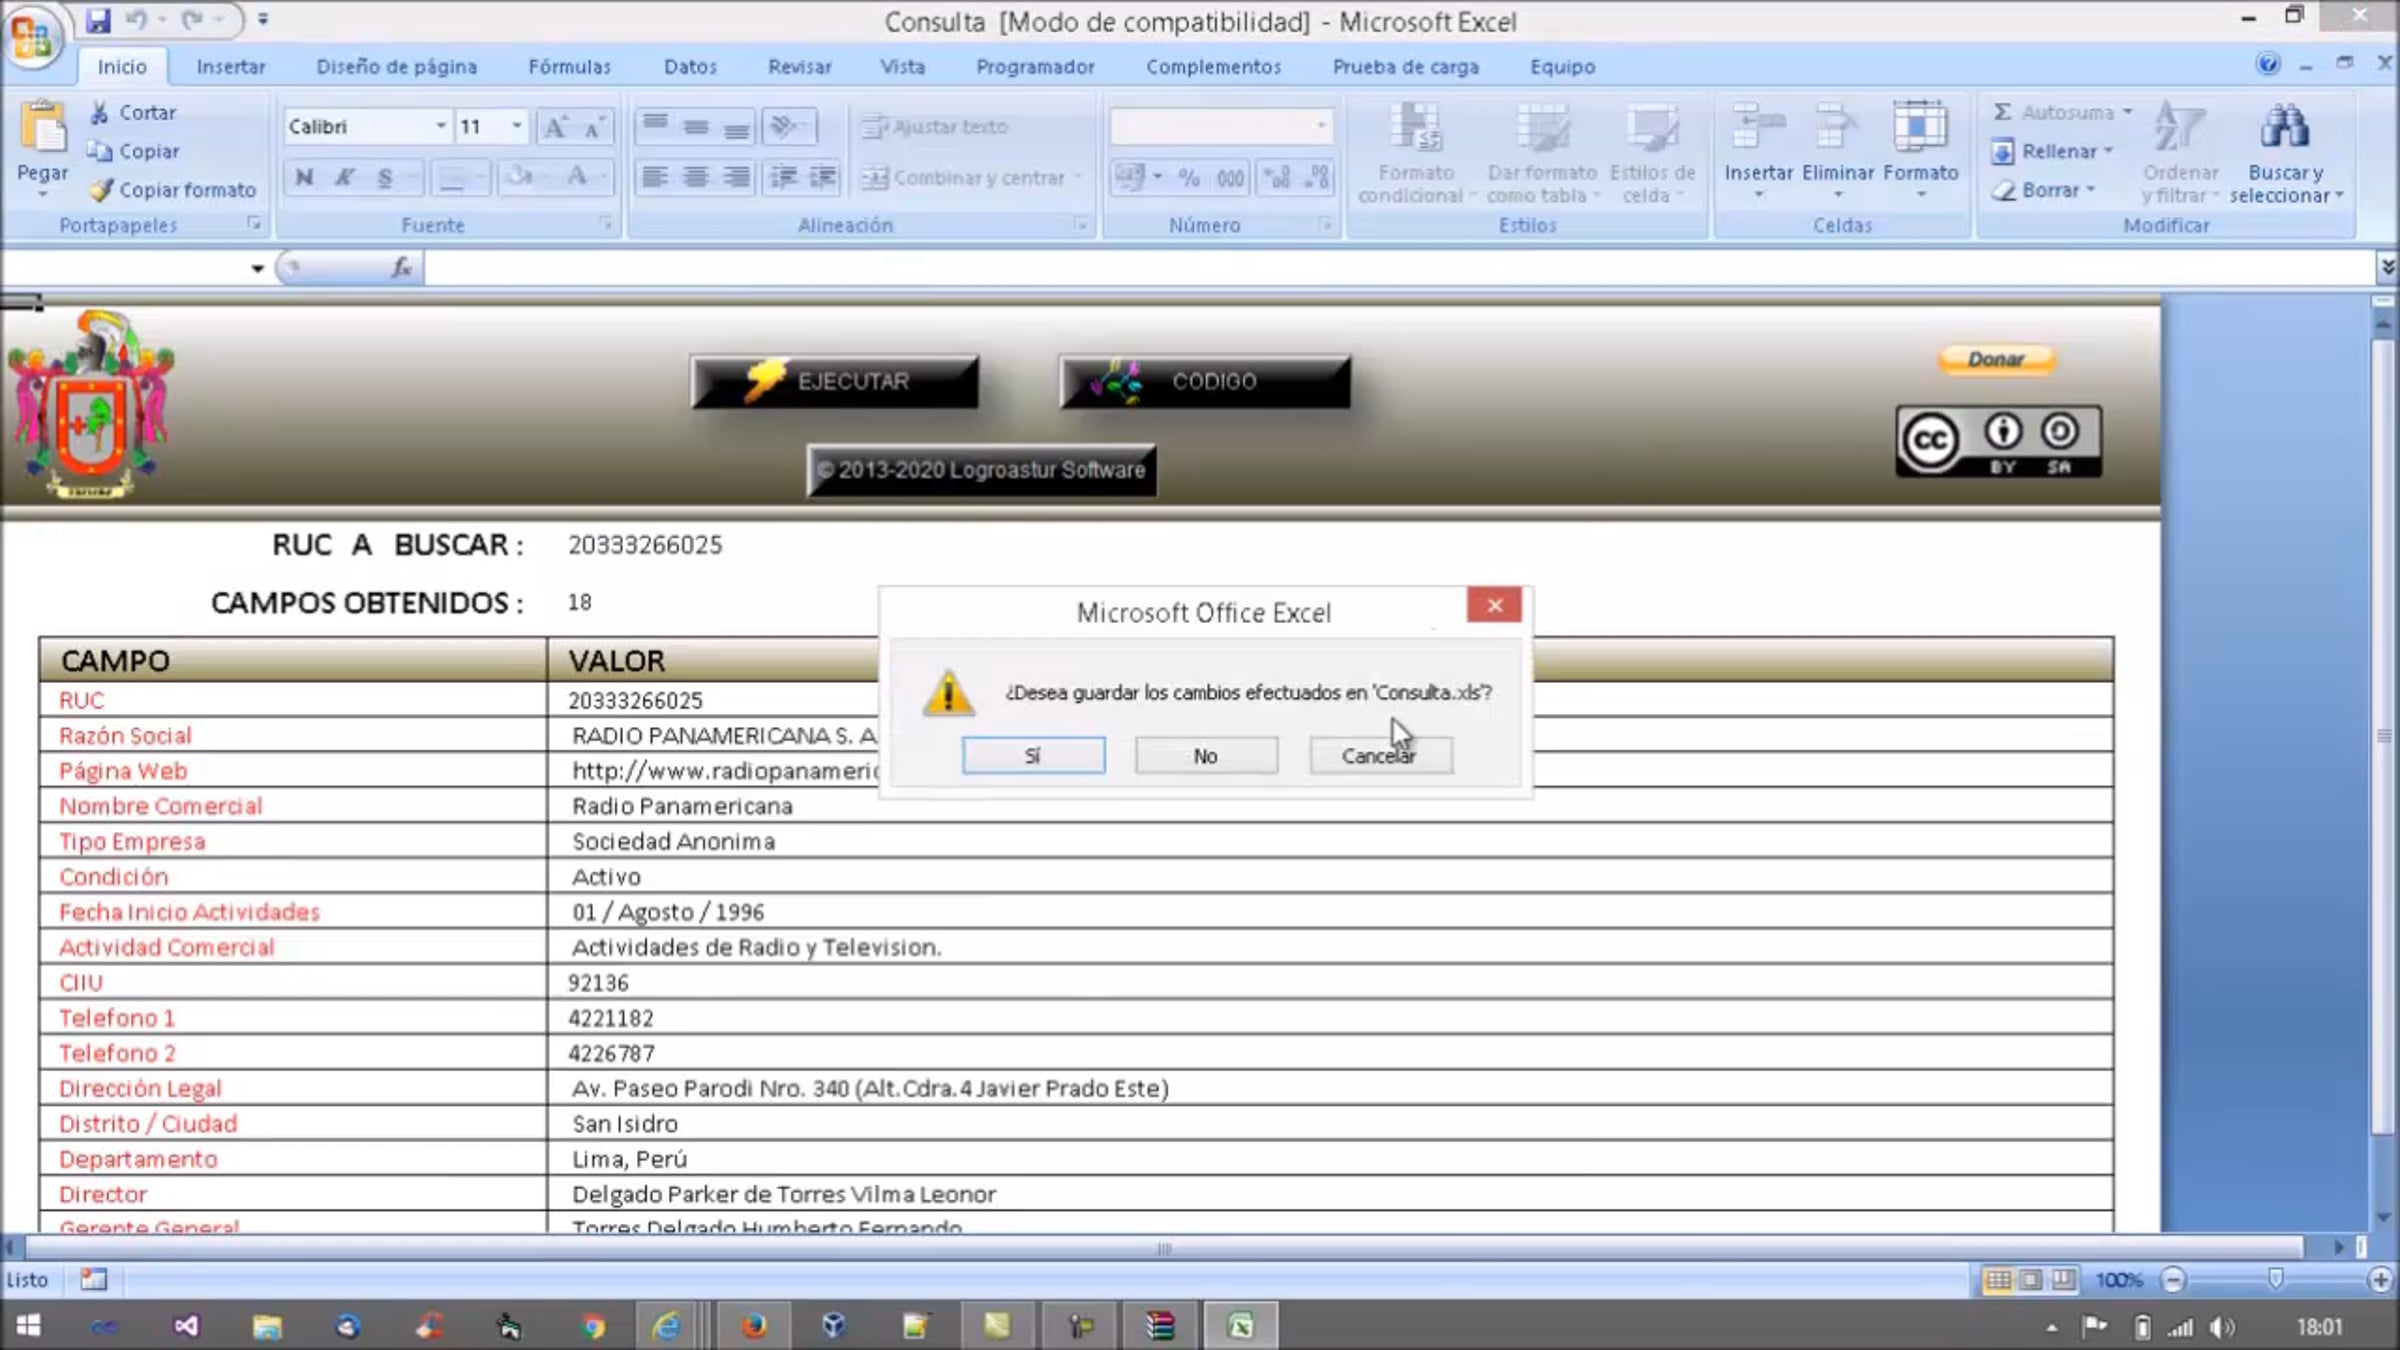The width and height of the screenshot is (2400, 1350).
Task: Open Firefox from the taskbar
Action: click(x=753, y=1326)
